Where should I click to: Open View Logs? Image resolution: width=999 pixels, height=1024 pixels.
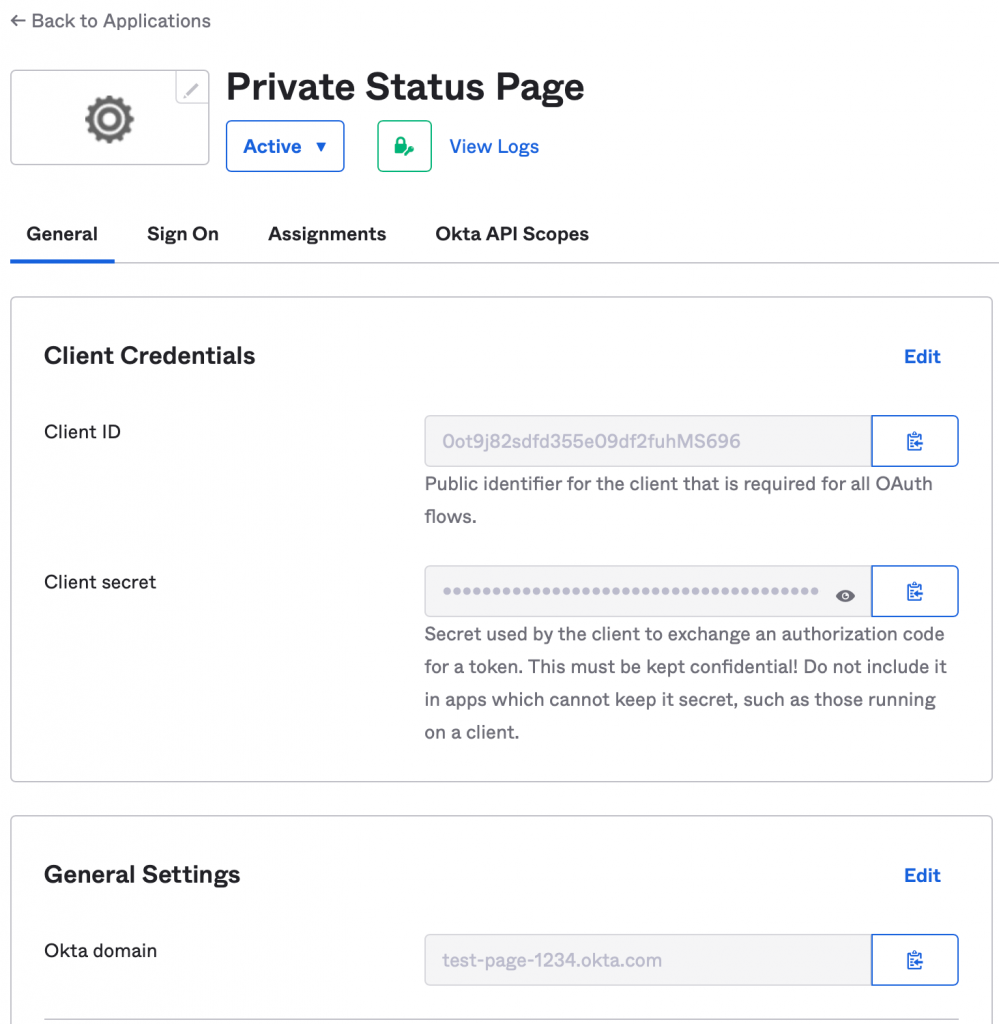(494, 145)
